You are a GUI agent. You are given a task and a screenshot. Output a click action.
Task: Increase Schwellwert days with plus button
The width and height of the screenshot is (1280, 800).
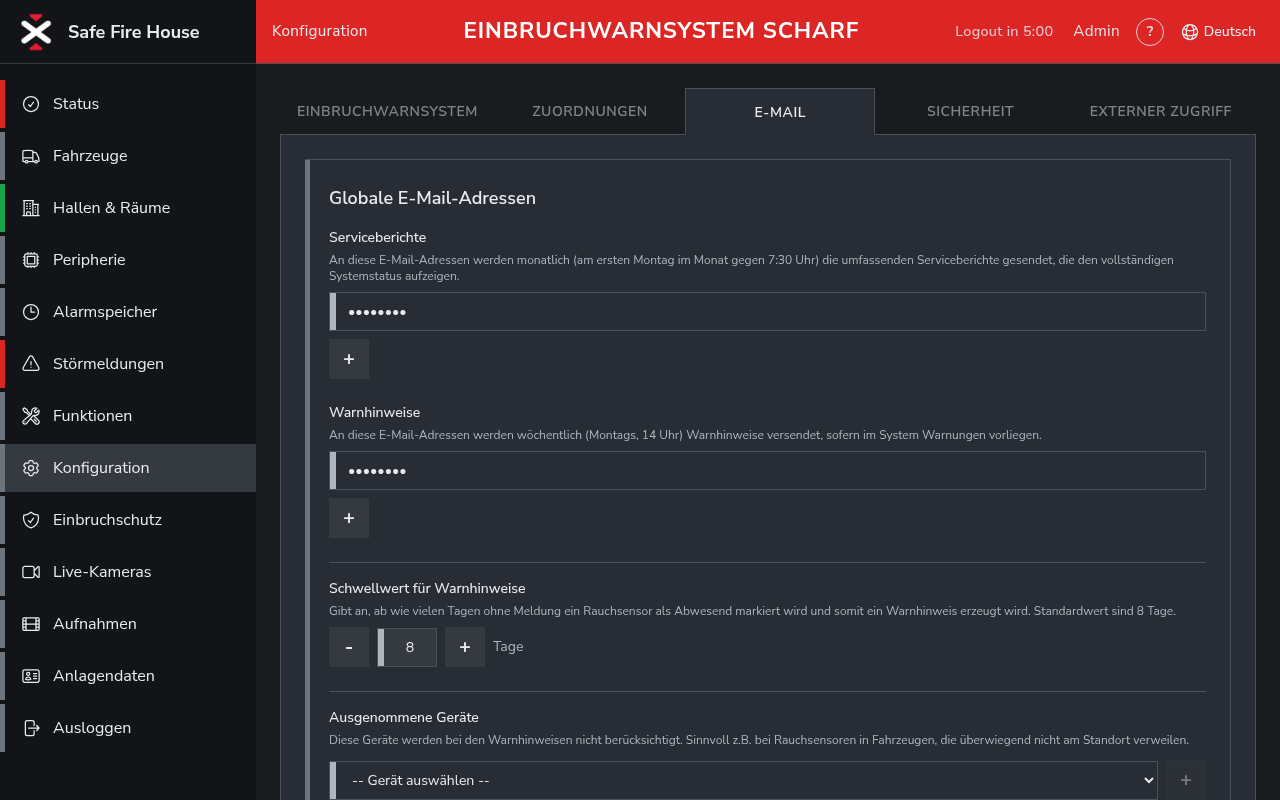tap(465, 647)
